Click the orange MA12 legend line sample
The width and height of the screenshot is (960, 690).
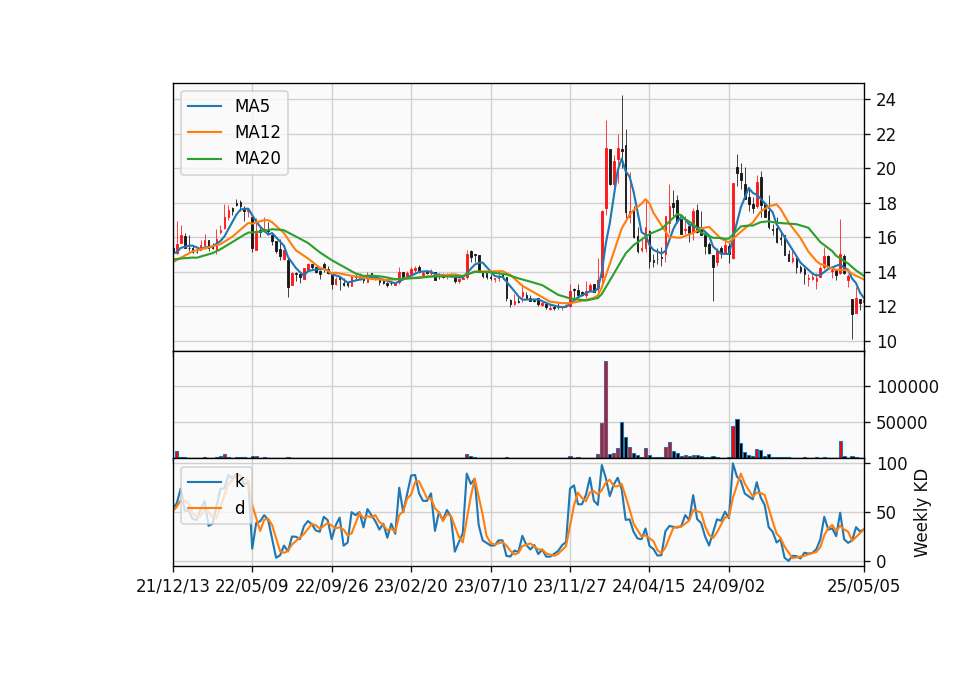pyautogui.click(x=204, y=132)
